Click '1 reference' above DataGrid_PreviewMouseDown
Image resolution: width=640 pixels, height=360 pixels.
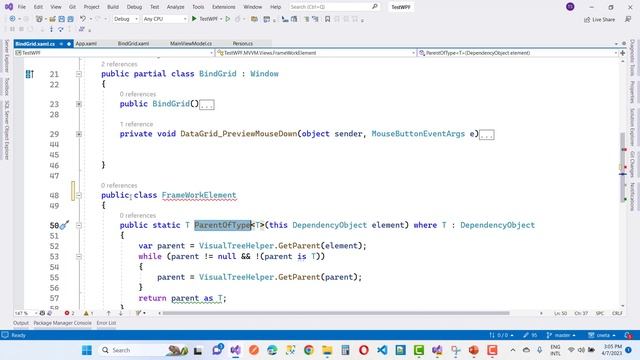click(x=136, y=124)
